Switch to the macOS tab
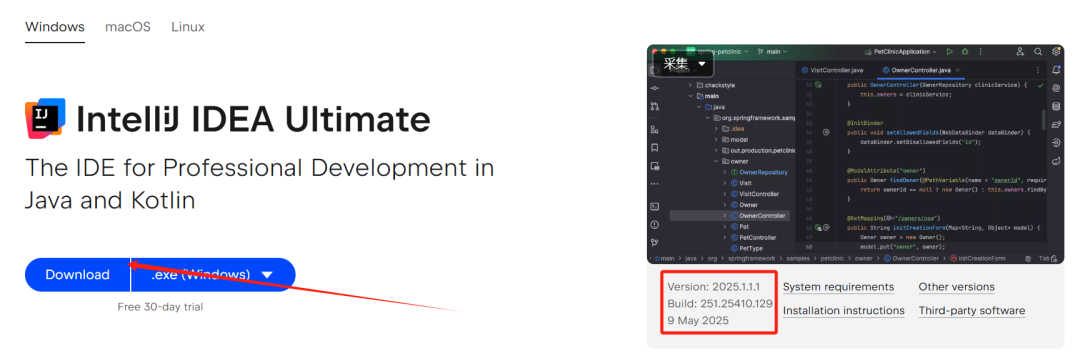1080x363 pixels. point(127,27)
